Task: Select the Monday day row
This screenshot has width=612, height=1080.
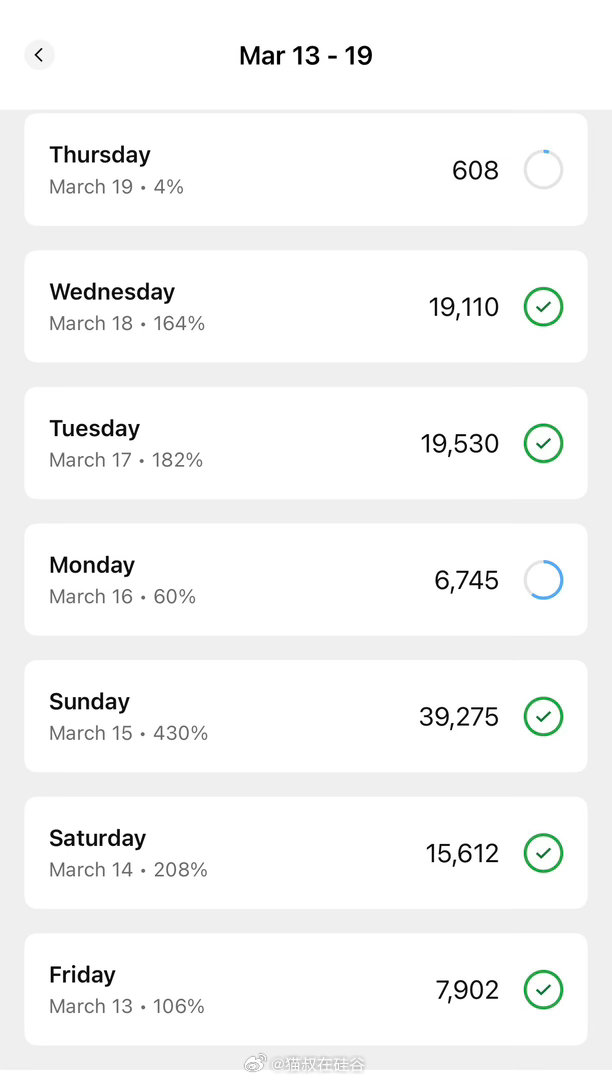Action: tap(250, 580)
